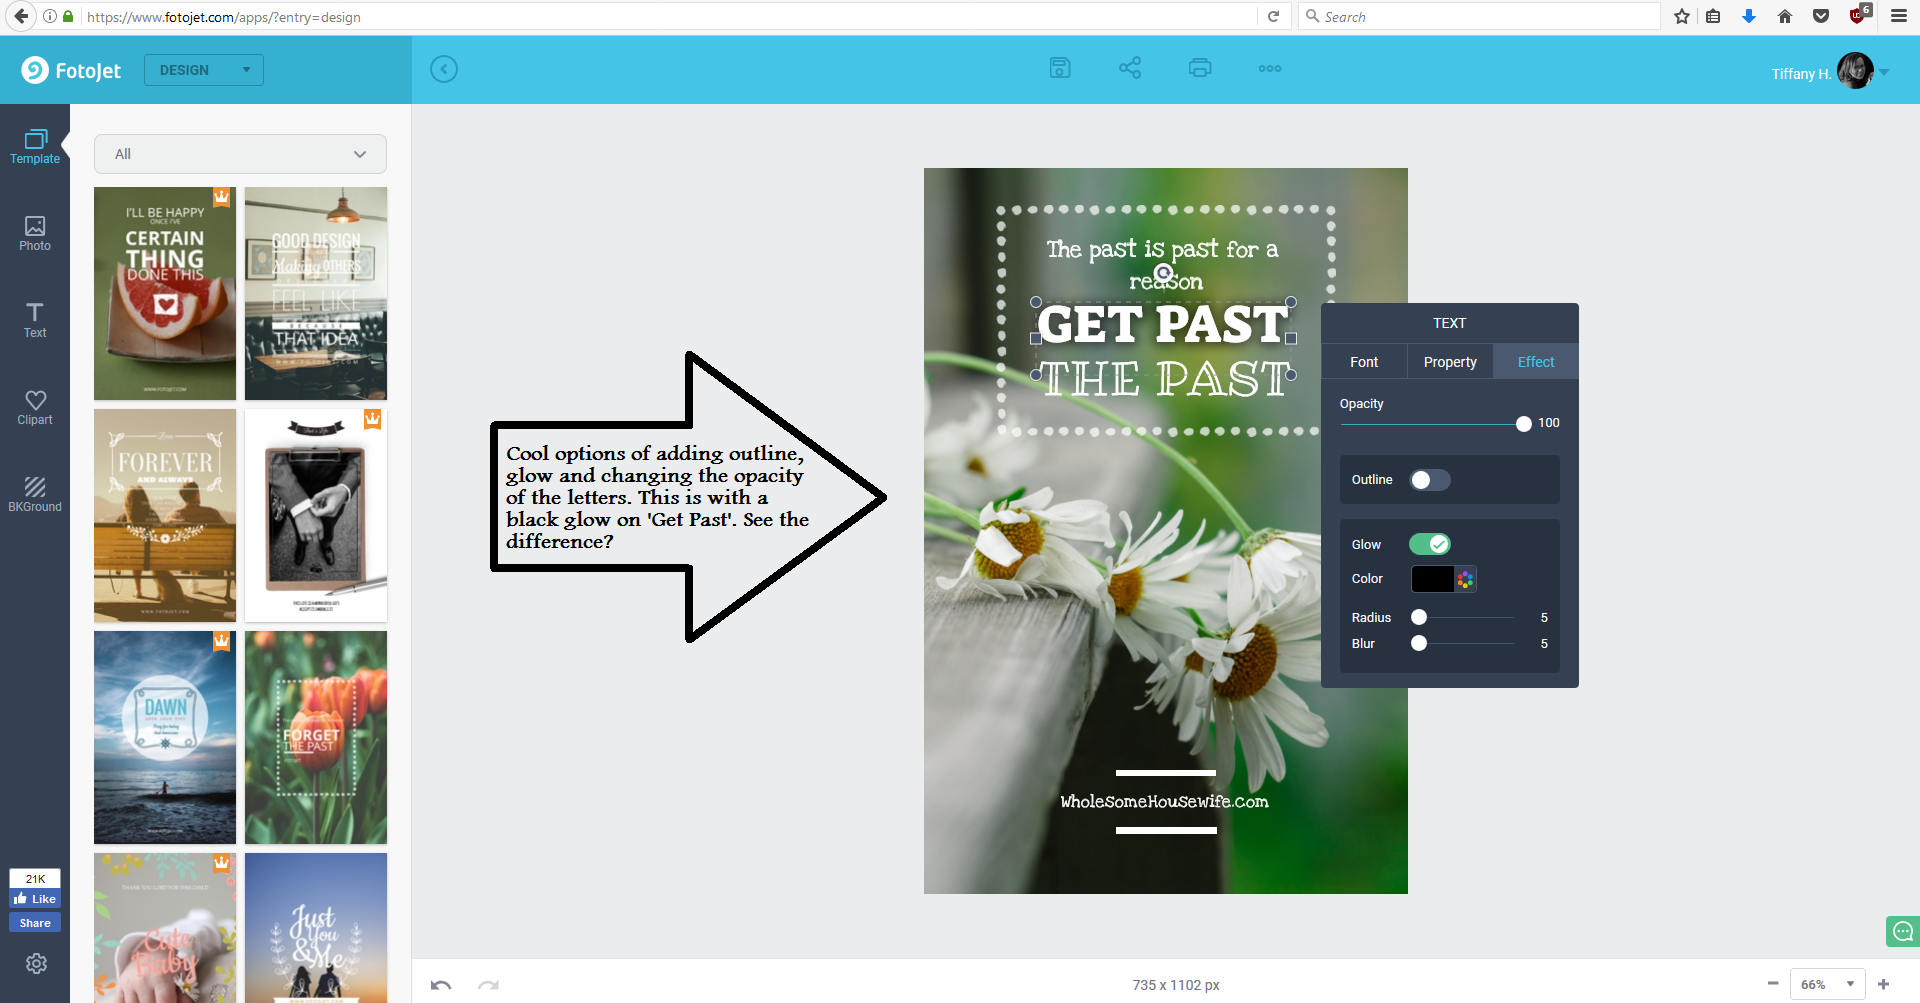Zoom out with the minus icon

(1773, 984)
